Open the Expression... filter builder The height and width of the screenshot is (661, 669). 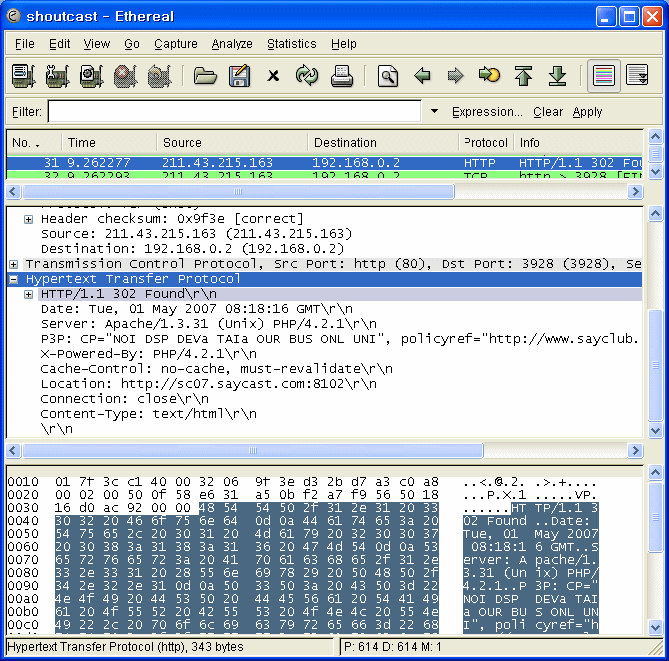click(487, 112)
